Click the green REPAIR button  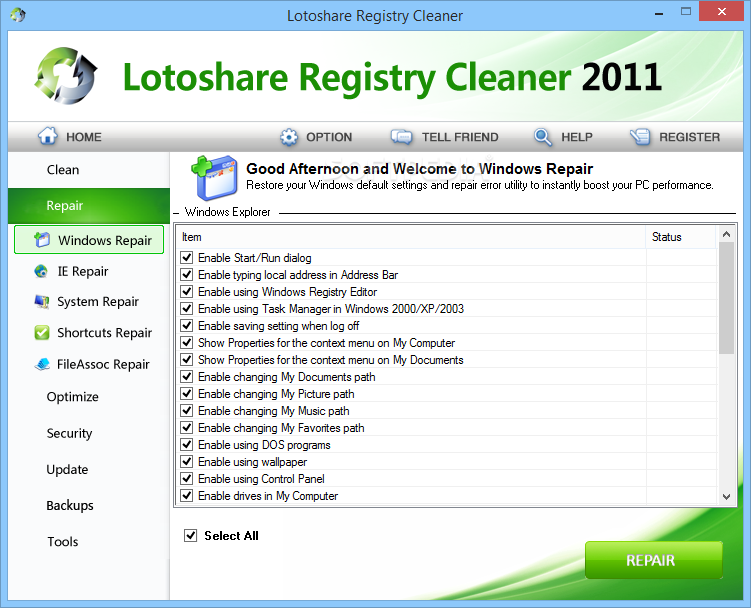[654, 560]
